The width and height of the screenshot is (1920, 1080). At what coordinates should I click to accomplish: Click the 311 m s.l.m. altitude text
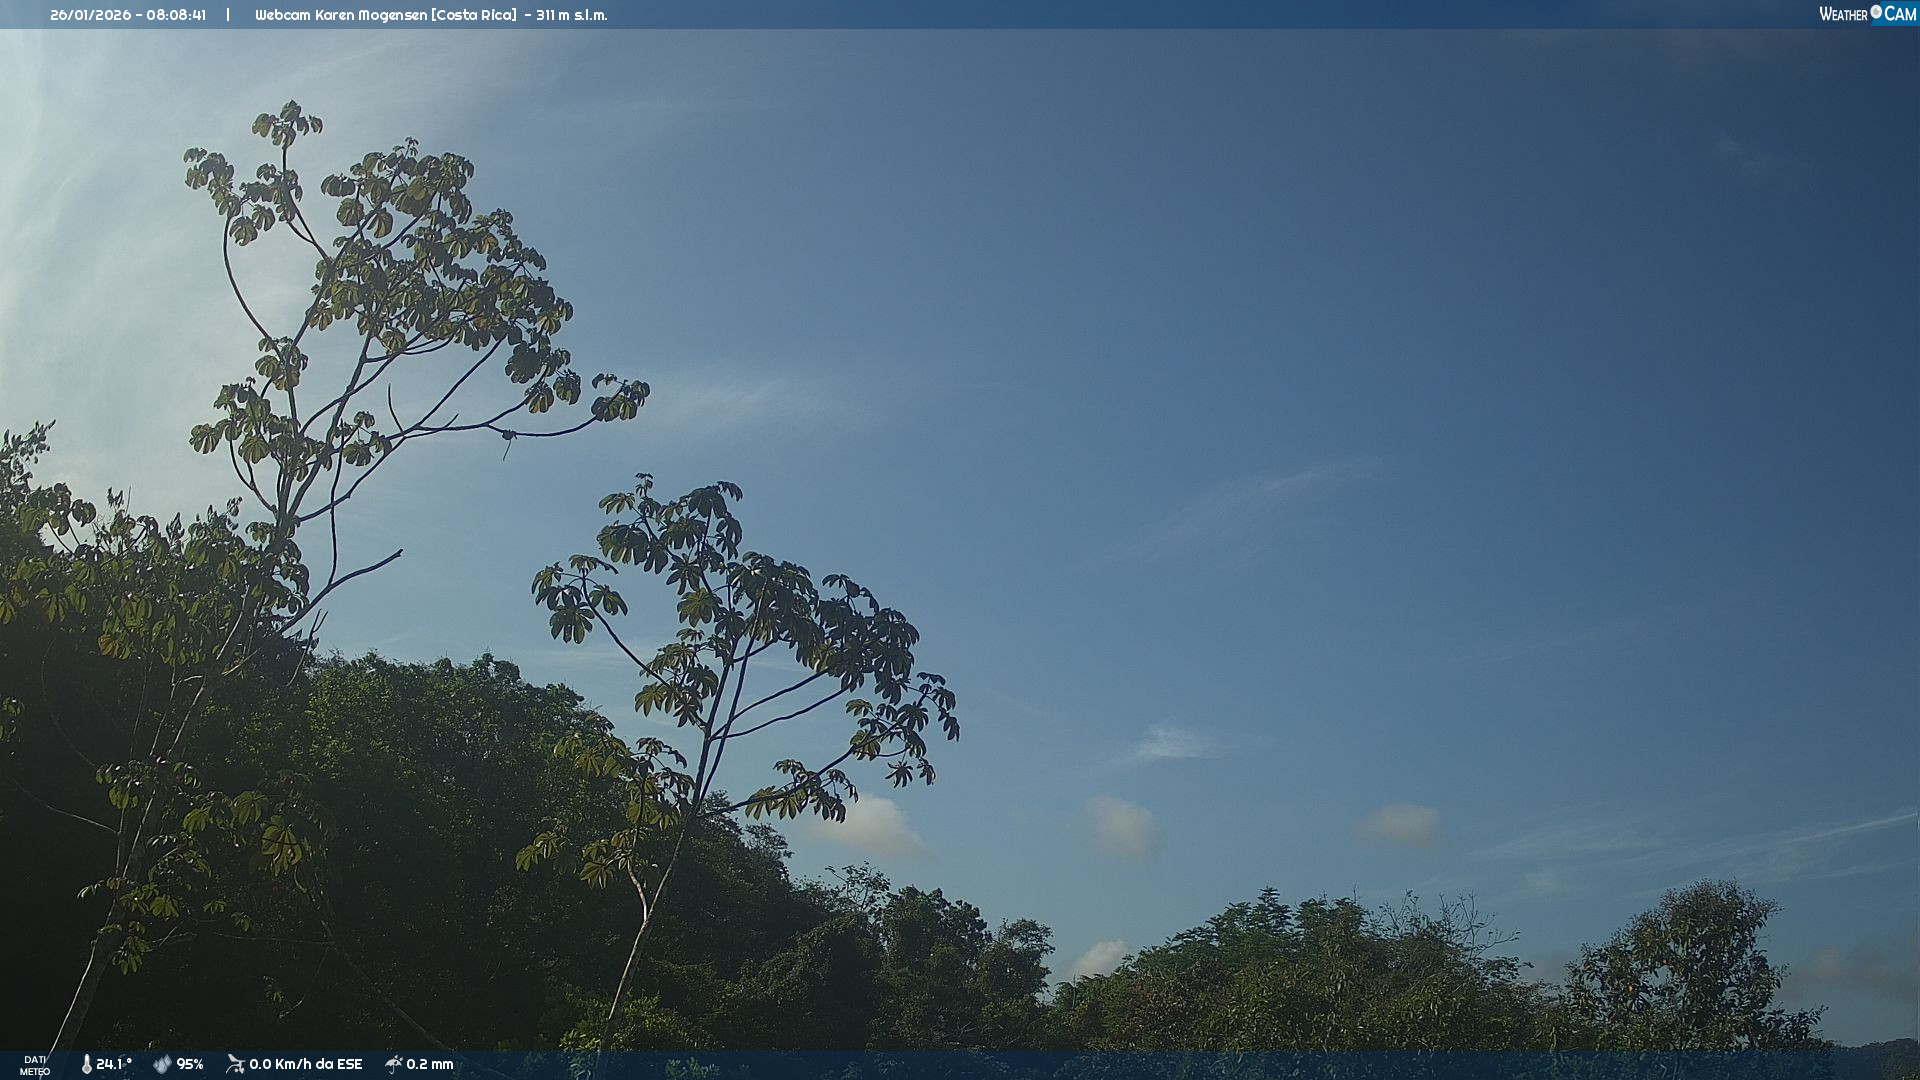pos(571,15)
